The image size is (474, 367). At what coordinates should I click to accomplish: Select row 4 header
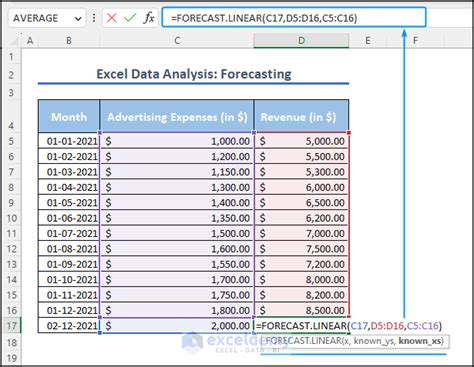[11, 117]
